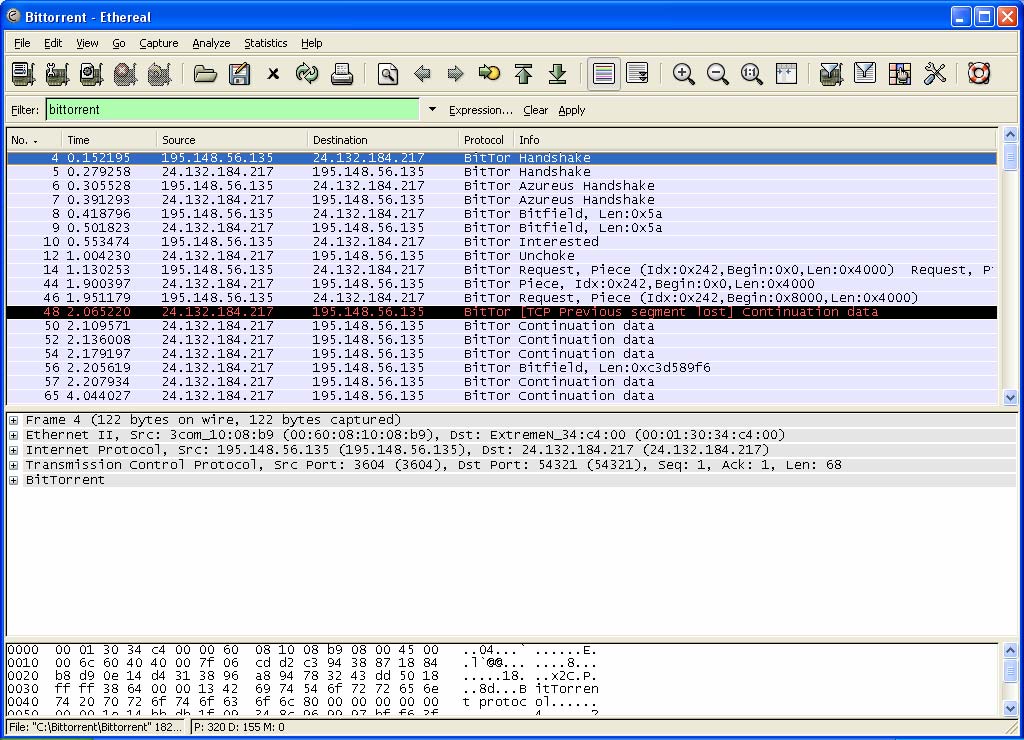Apply the display filter
The height and width of the screenshot is (740, 1024).
click(x=571, y=110)
